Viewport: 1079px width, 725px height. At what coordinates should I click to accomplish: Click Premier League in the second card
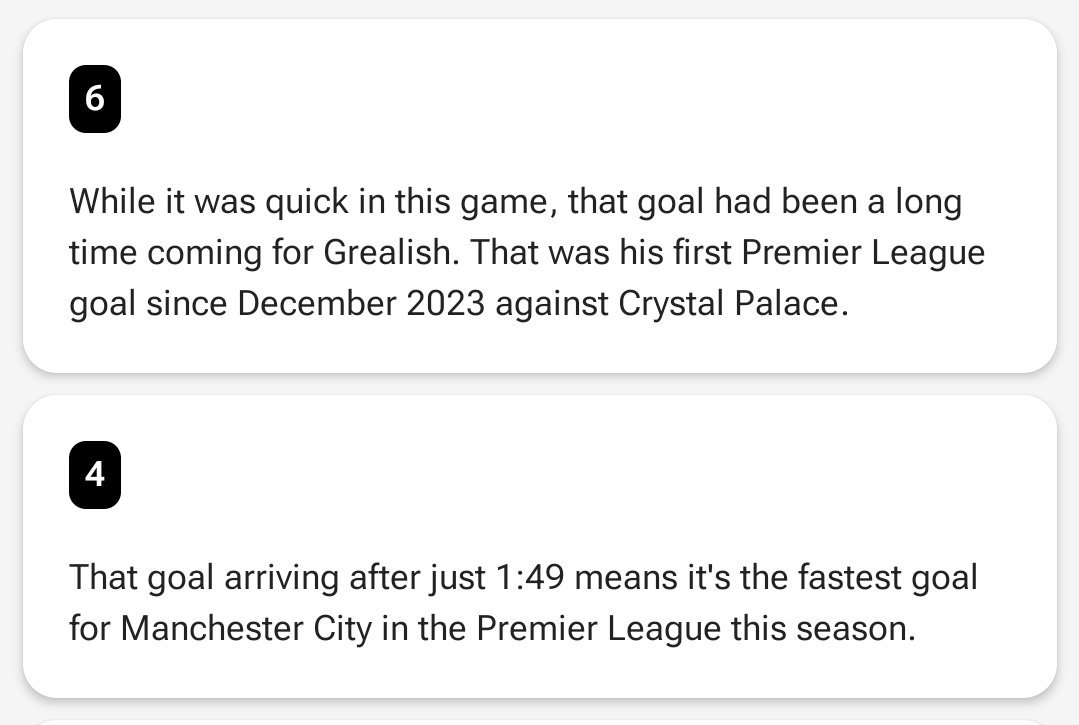click(x=598, y=628)
